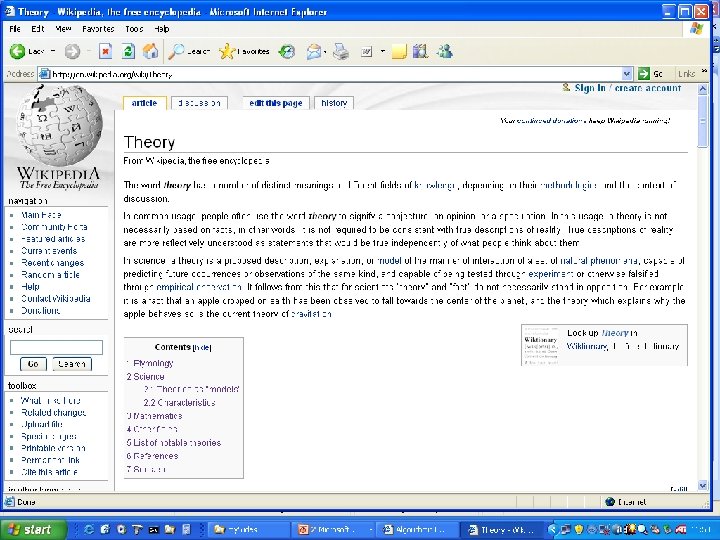Screen dimensions: 720x540
Task: Open the Donations sidebar link
Action: tap(40, 310)
